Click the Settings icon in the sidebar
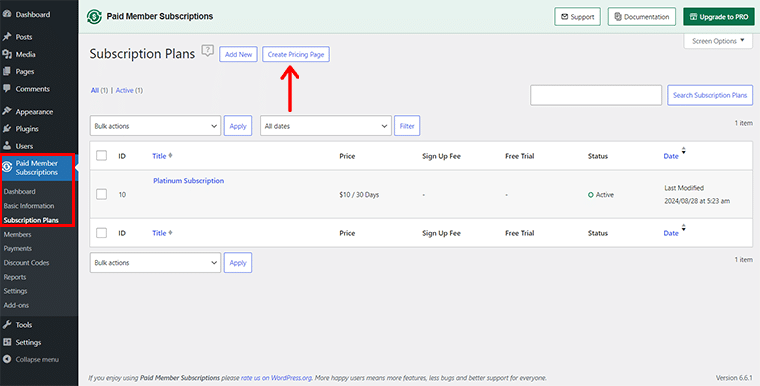760x386 pixels. coord(7,342)
